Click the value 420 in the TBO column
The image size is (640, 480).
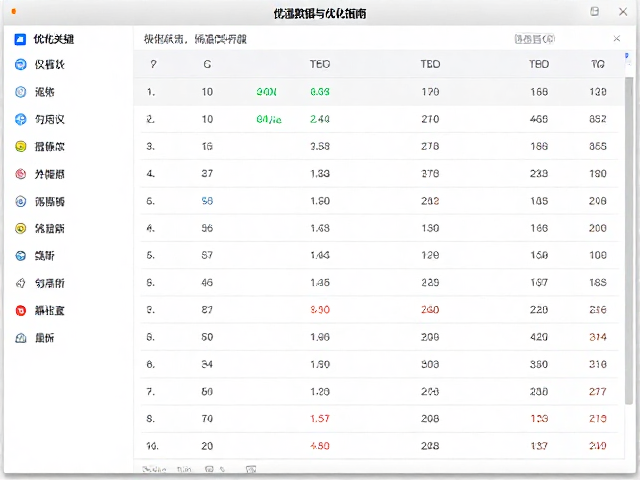[x=539, y=337]
